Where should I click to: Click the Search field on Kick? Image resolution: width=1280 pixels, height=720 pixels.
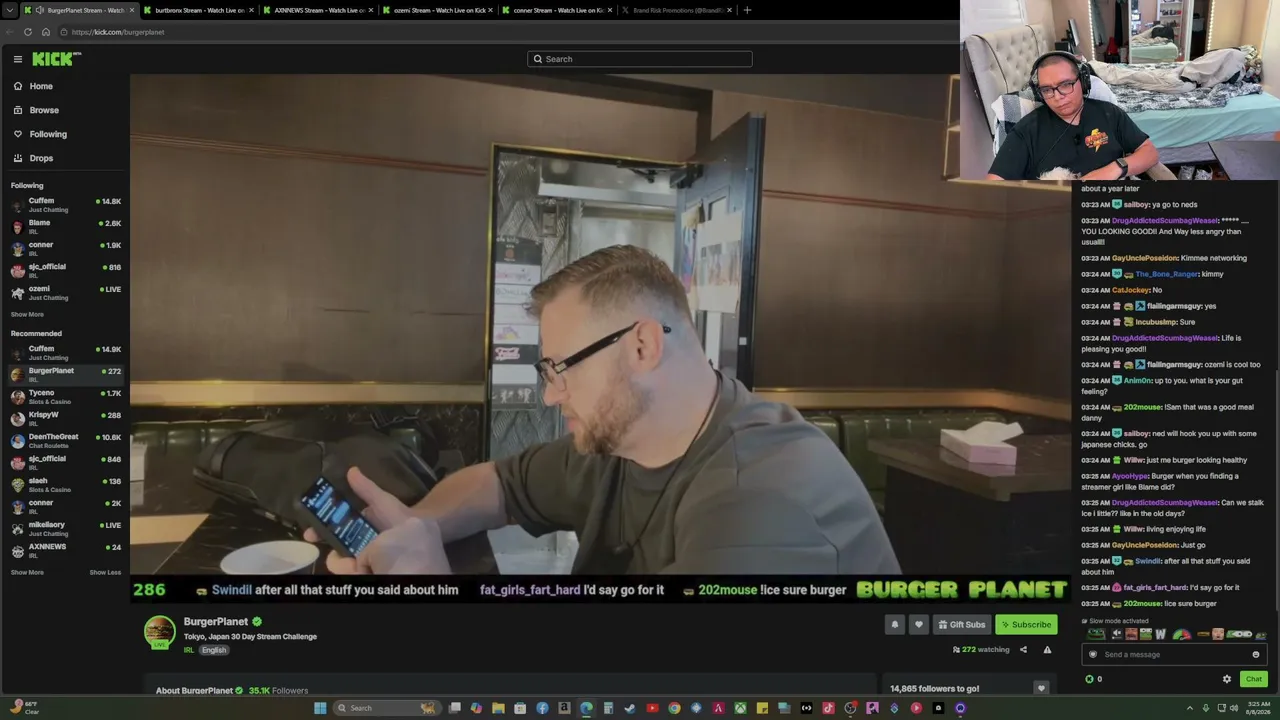coord(640,59)
